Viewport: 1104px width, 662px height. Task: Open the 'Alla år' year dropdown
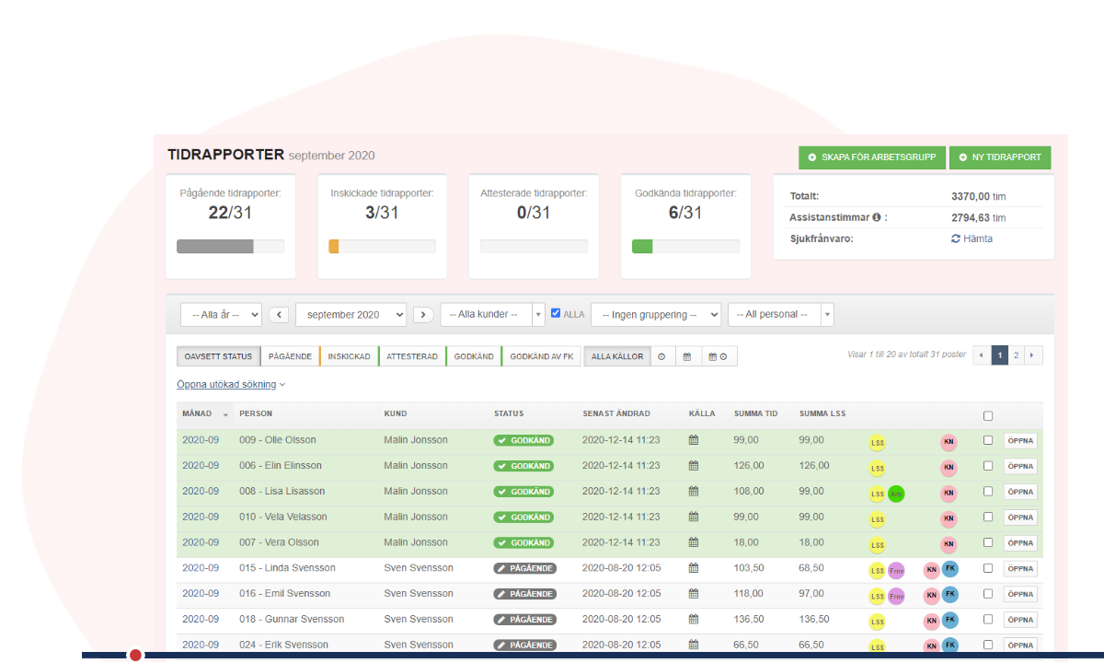pyautogui.click(x=221, y=314)
